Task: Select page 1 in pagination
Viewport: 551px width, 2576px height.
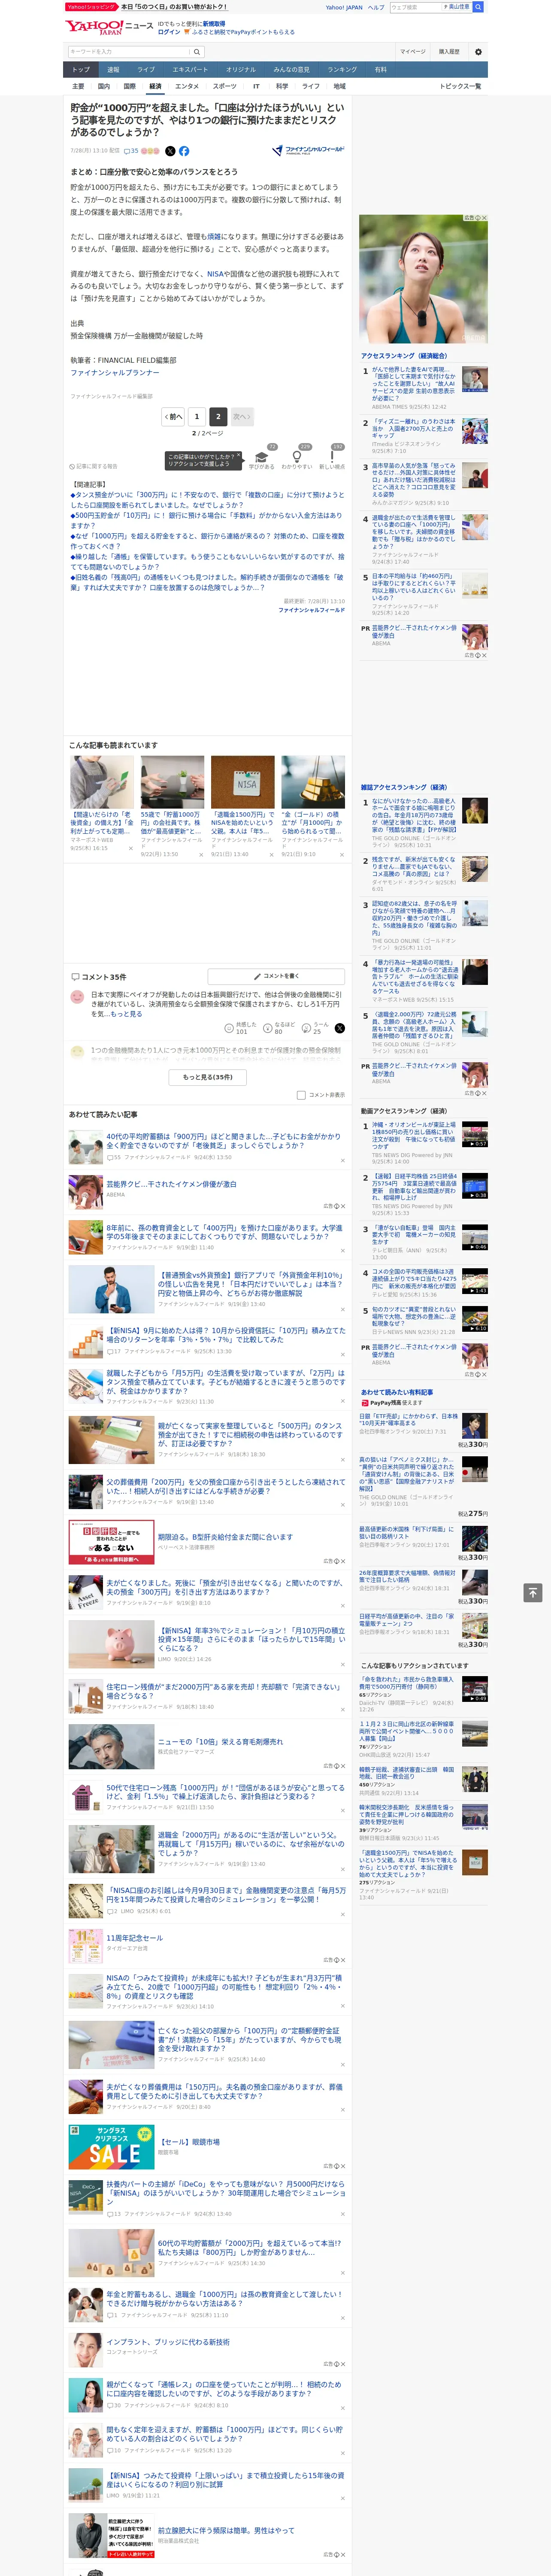Action: [x=196, y=416]
